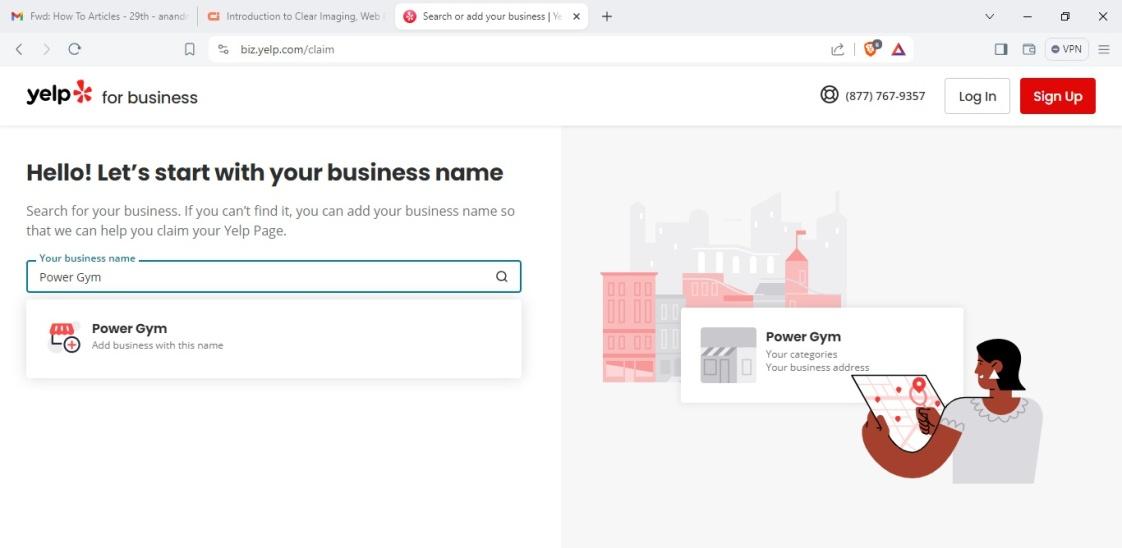Select Power Gym add business suggestion
Image resolution: width=1122 pixels, height=548 pixels.
(x=273, y=338)
